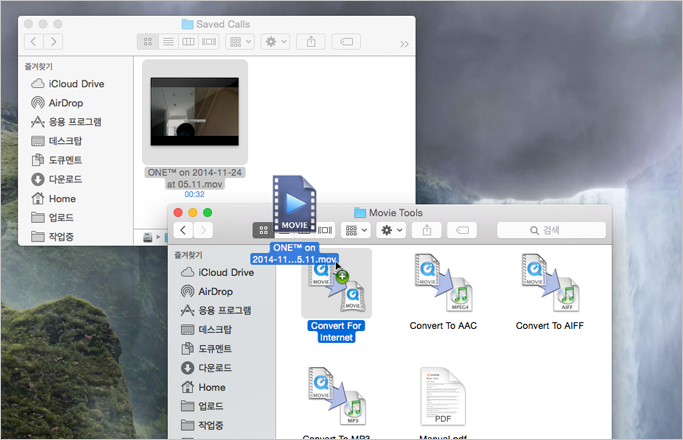This screenshot has height=440, width=683.
Task: Go back in Movie Tools window
Action: [183, 230]
